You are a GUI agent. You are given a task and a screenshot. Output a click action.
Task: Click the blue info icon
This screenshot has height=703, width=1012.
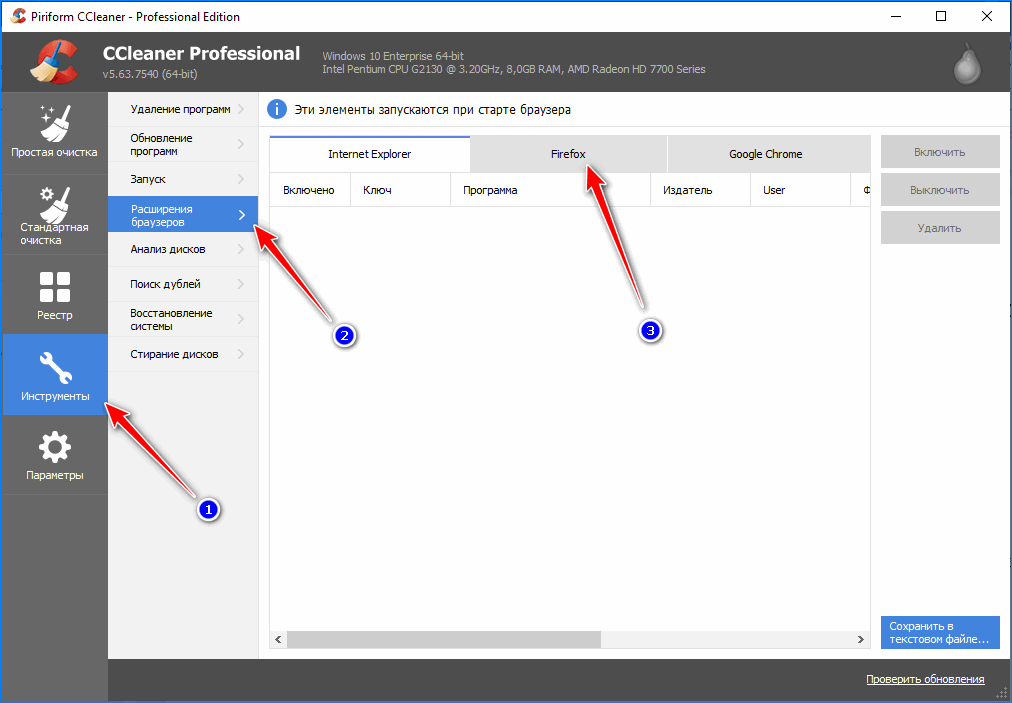click(277, 109)
